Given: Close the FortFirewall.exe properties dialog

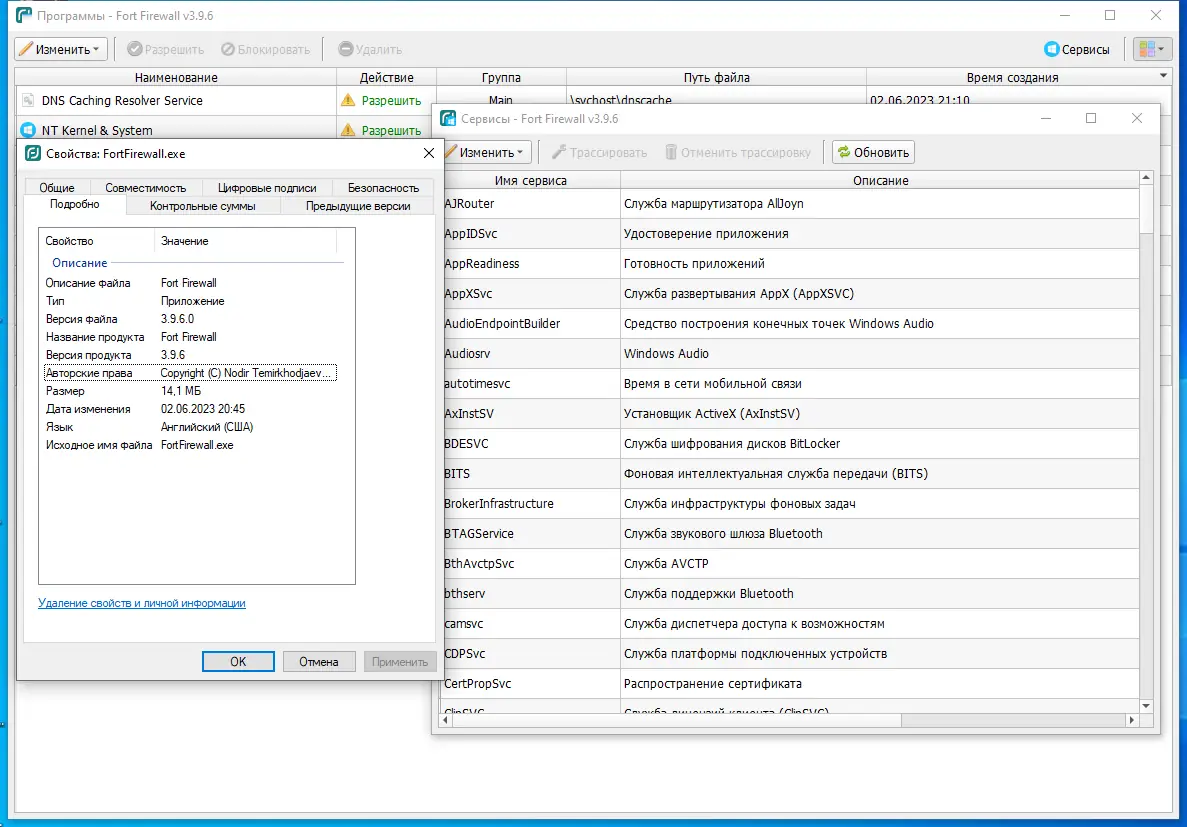Looking at the screenshot, I should [x=428, y=153].
